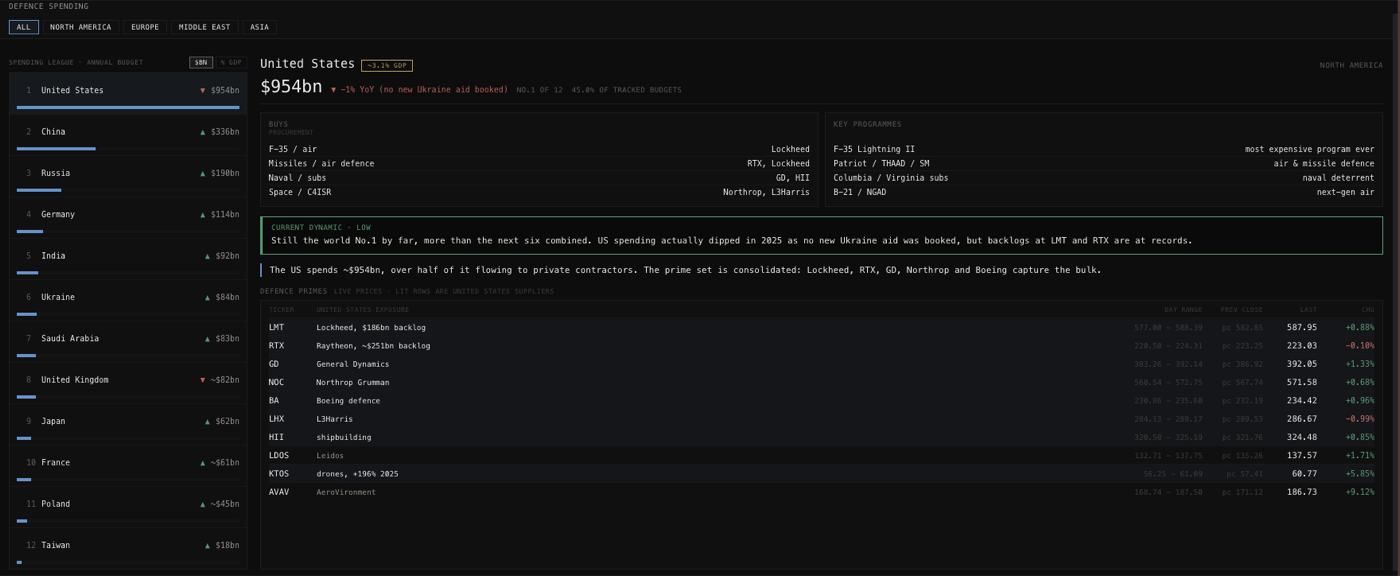The image size is (1400, 576).
Task: Click 'Missiles / air defence' buys row
Action: 539,163
